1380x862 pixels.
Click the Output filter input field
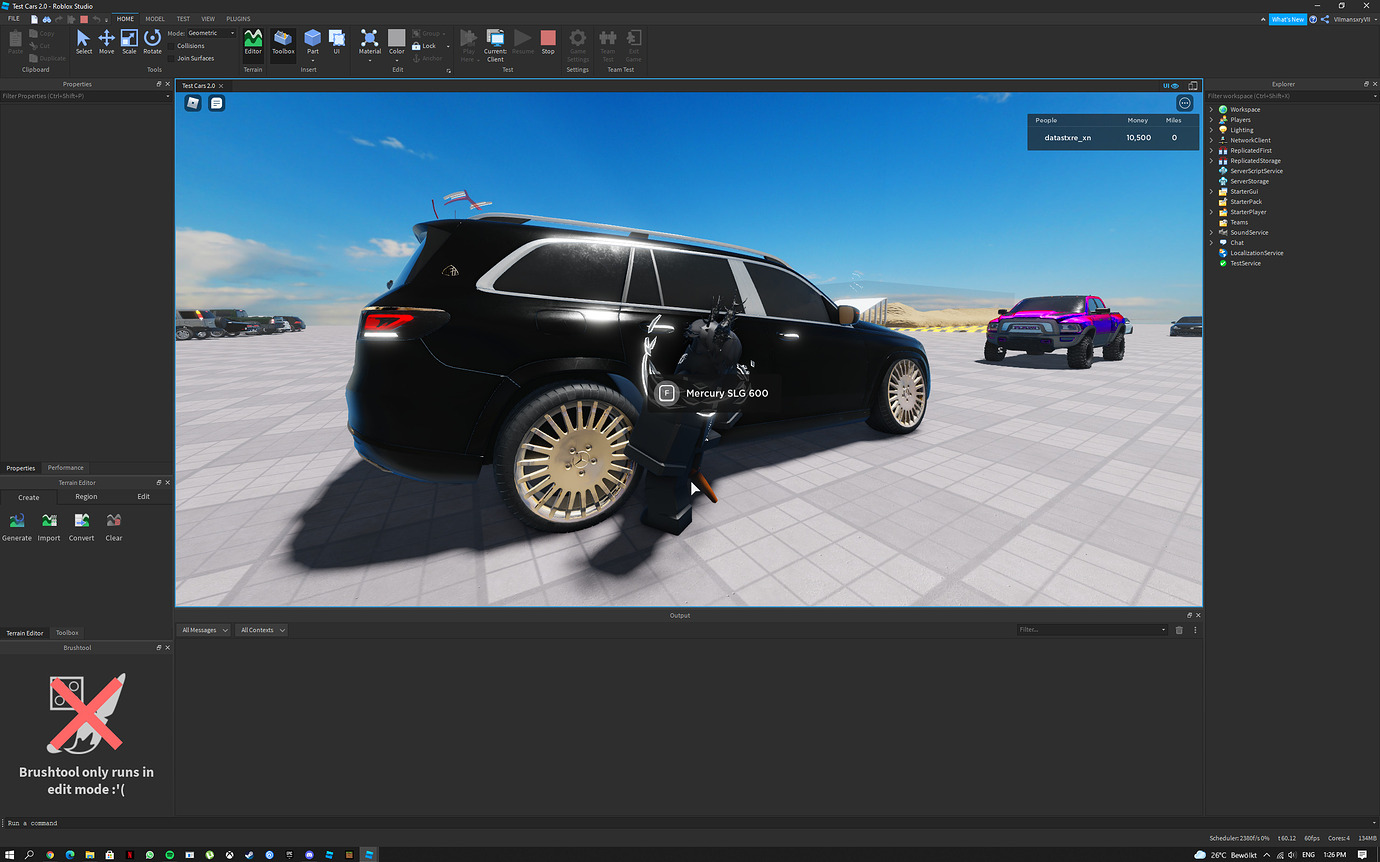1090,630
